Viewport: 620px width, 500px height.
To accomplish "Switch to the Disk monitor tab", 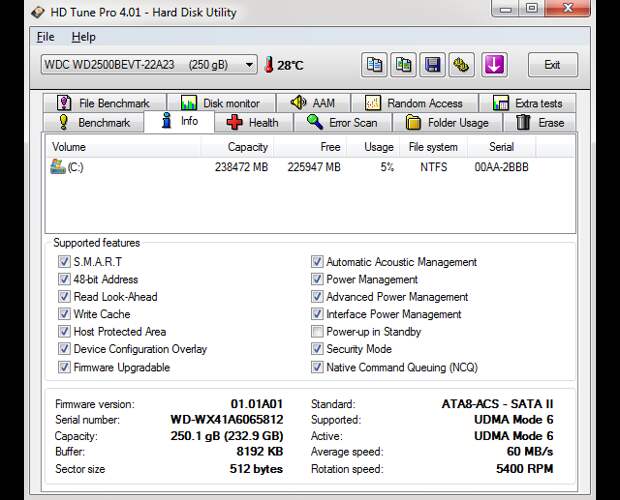I will tap(221, 103).
